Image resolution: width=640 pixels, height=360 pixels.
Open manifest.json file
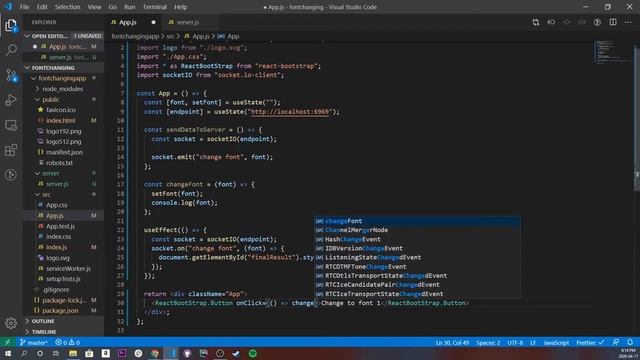point(64,152)
